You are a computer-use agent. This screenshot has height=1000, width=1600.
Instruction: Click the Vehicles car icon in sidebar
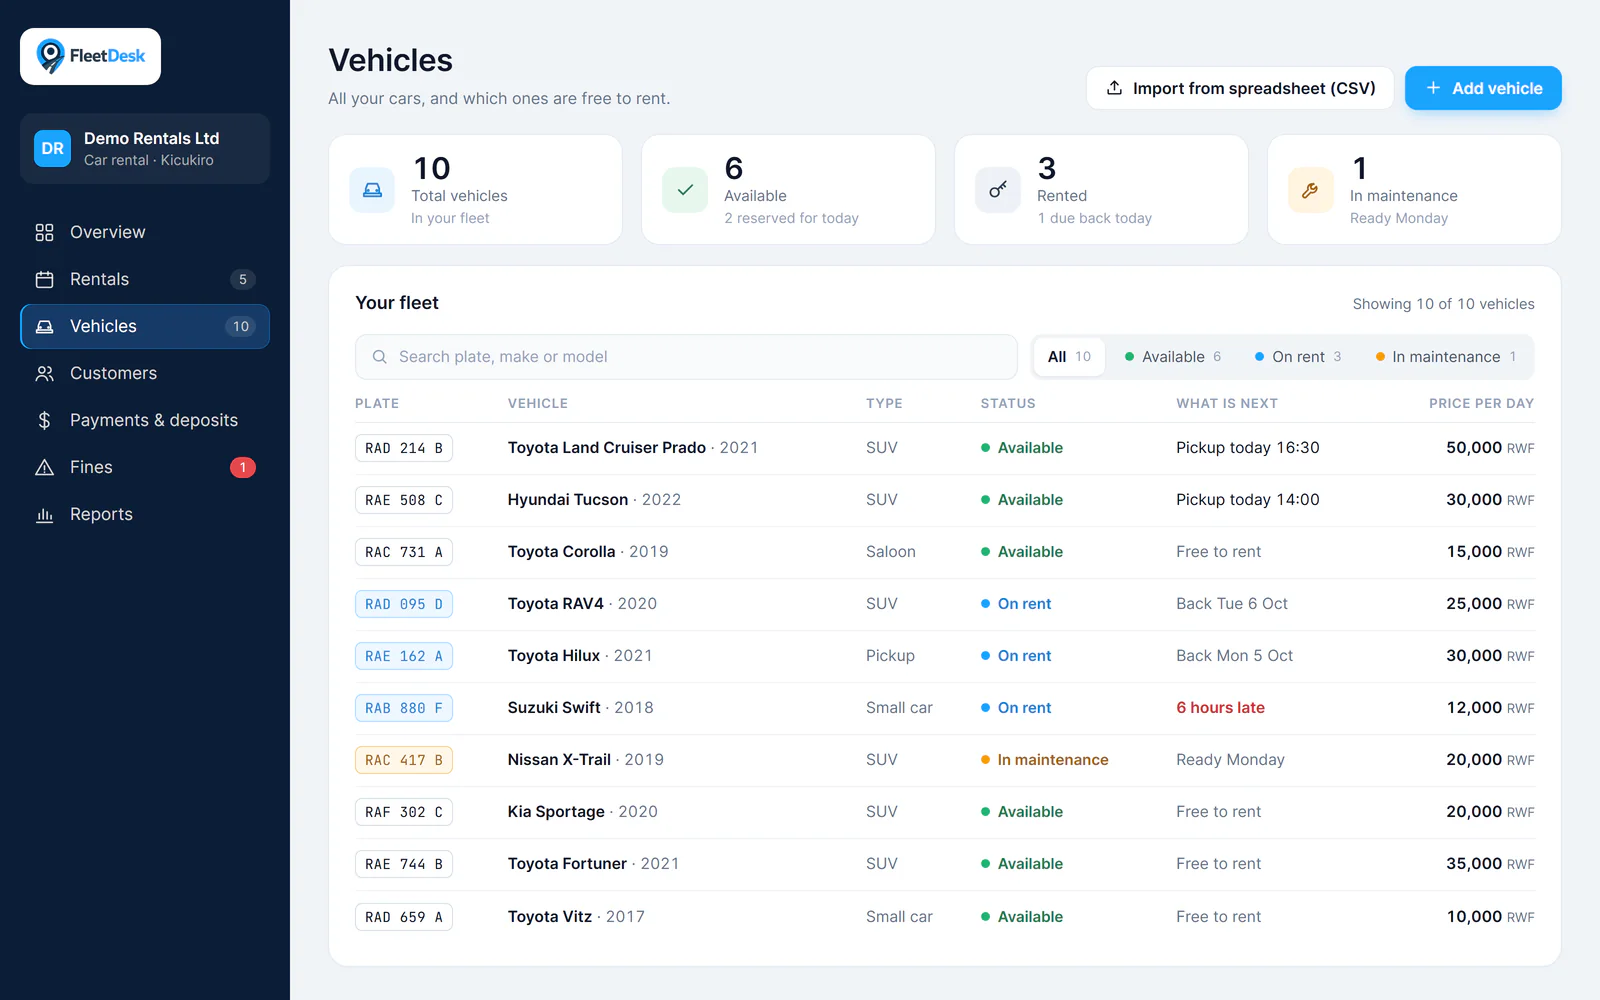[x=44, y=326]
